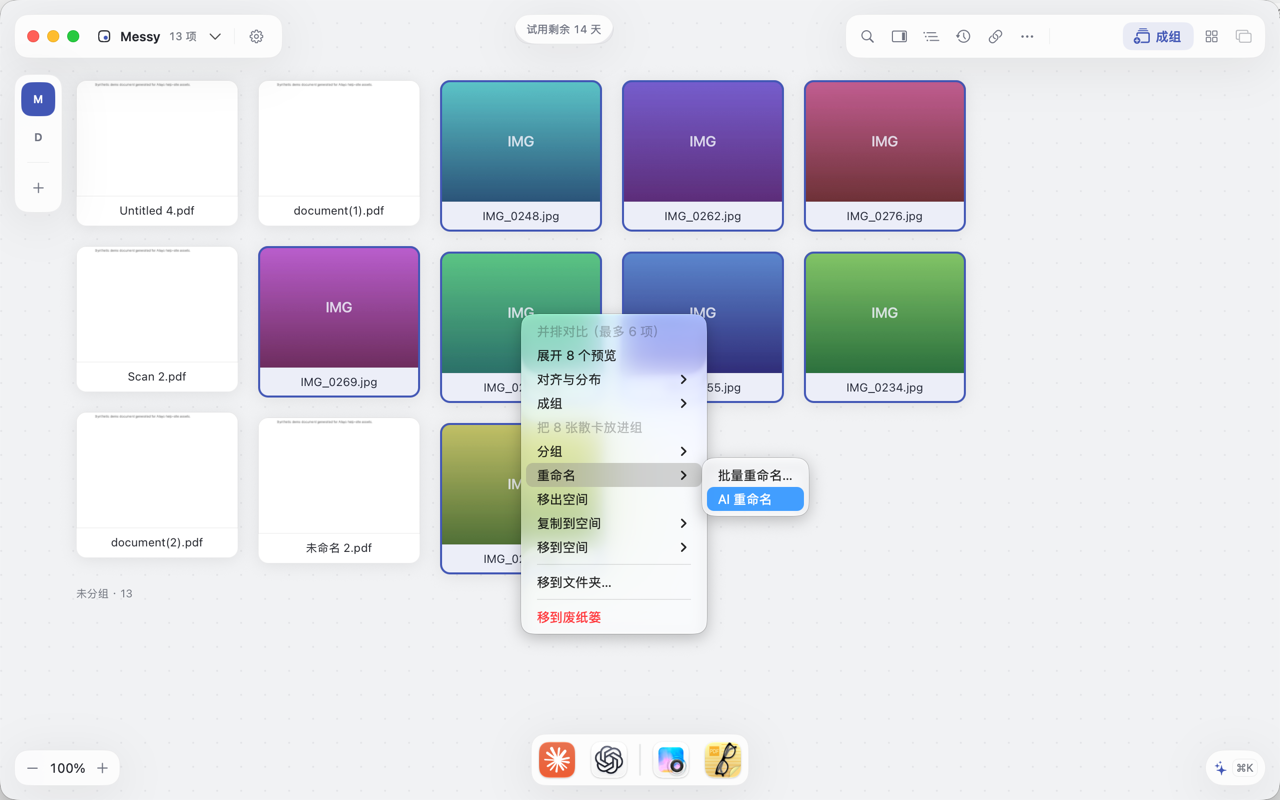Image resolution: width=1280 pixels, height=800 pixels.
Task: Open space settings gear icon
Action: pyautogui.click(x=256, y=37)
